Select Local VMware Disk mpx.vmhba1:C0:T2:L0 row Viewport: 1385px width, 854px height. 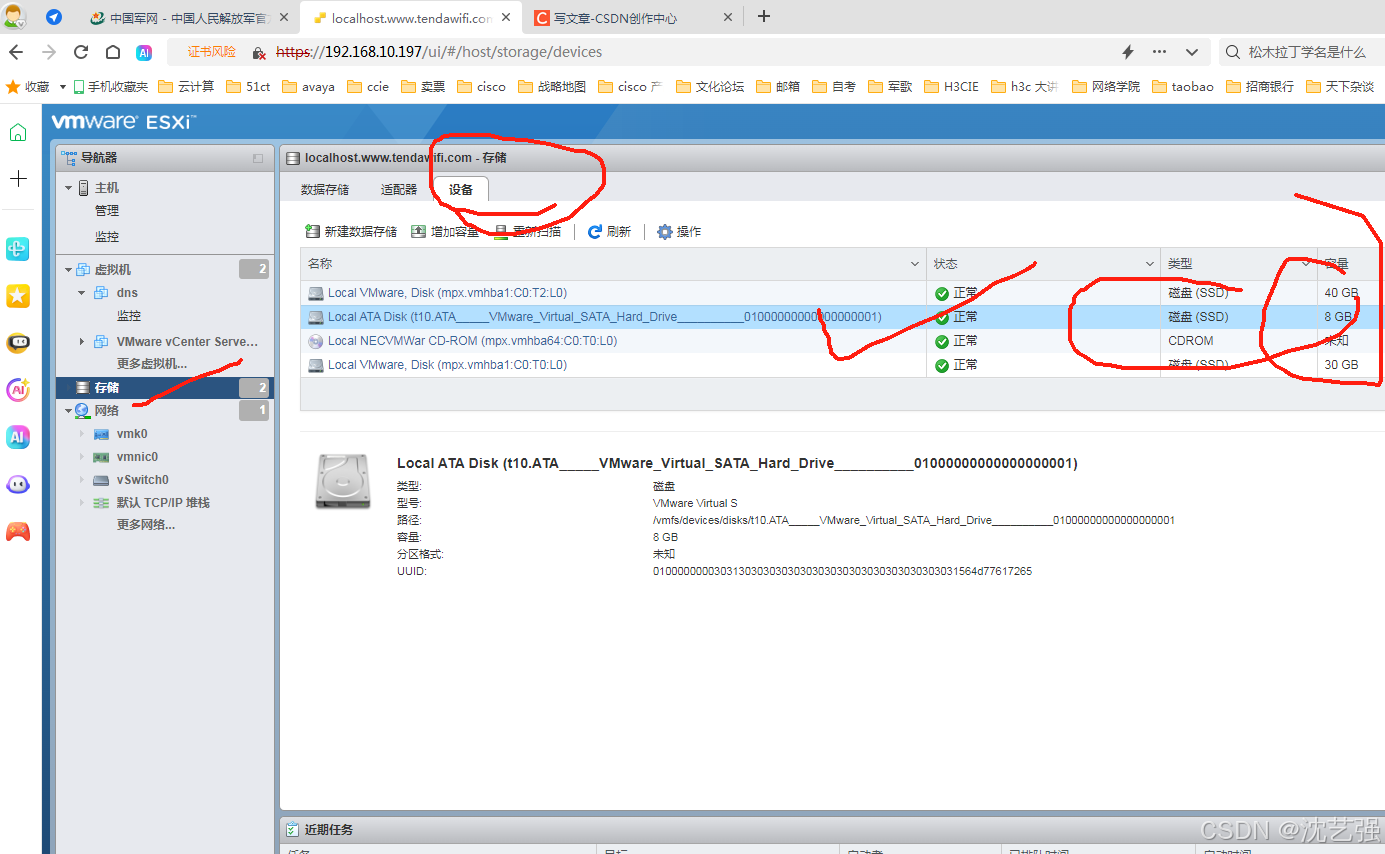[842, 293]
